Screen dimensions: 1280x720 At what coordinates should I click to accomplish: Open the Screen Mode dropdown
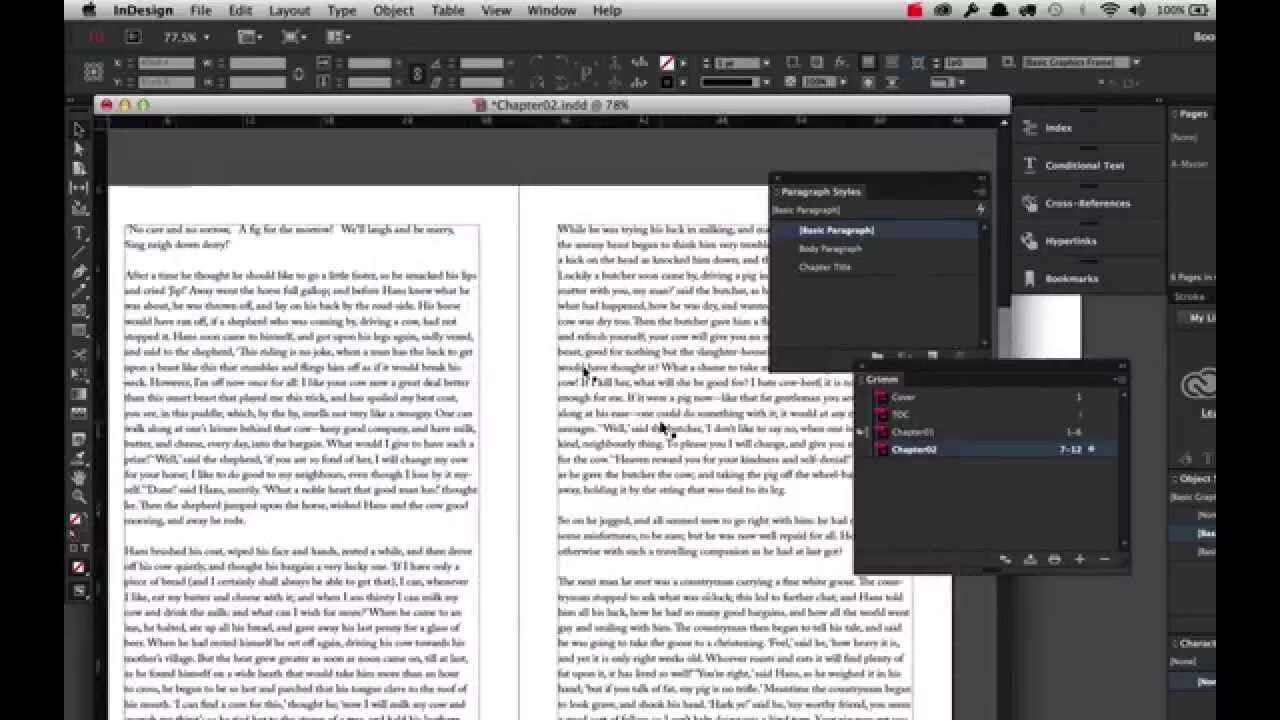coord(293,37)
